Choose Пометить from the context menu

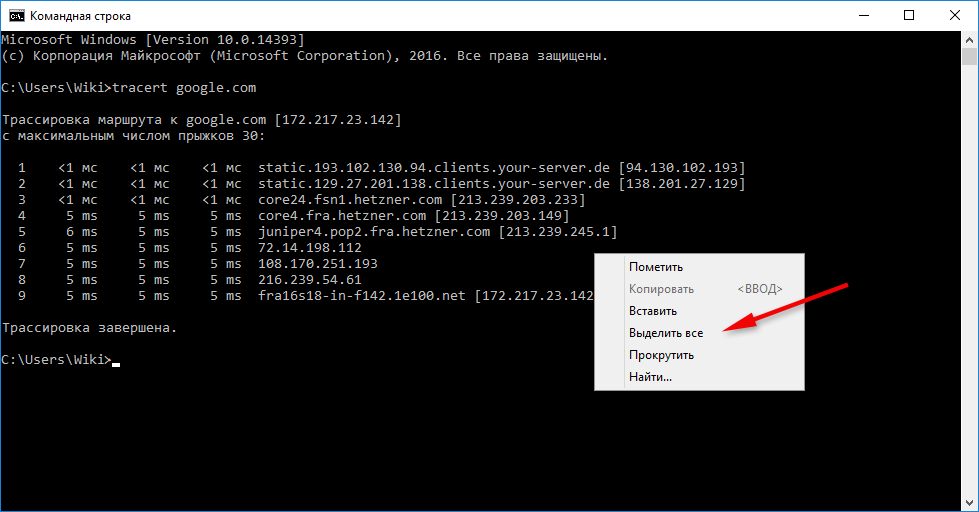[x=656, y=267]
